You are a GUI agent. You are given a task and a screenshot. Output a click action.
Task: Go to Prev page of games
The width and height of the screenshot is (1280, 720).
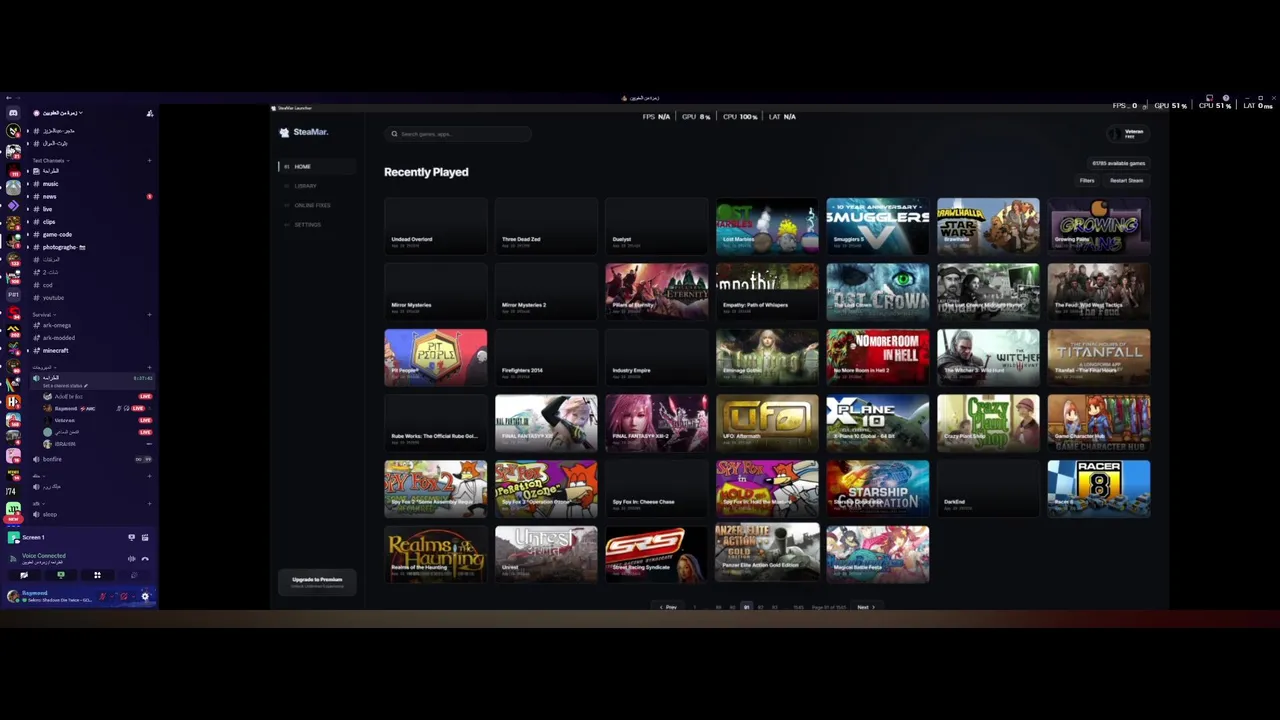pos(667,607)
